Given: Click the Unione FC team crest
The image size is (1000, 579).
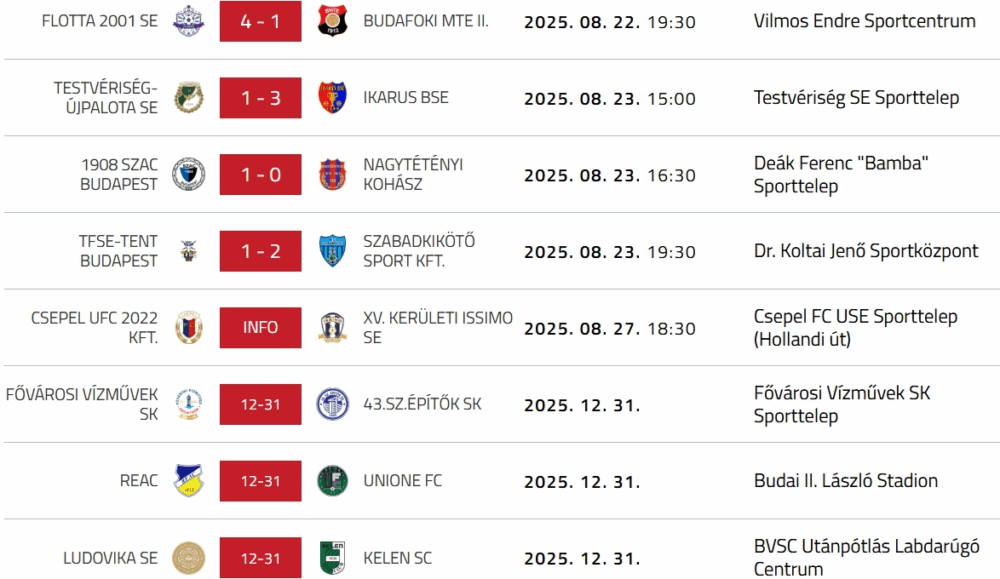Looking at the screenshot, I should coord(331,481).
